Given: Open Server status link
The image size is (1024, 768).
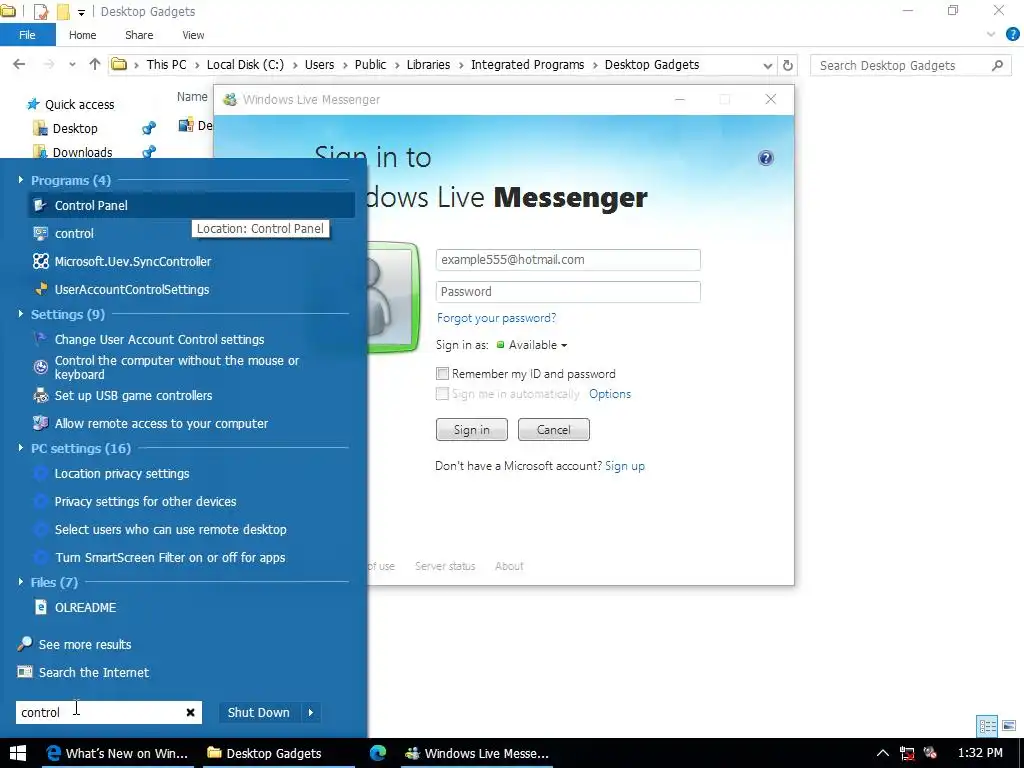Looking at the screenshot, I should click(445, 566).
